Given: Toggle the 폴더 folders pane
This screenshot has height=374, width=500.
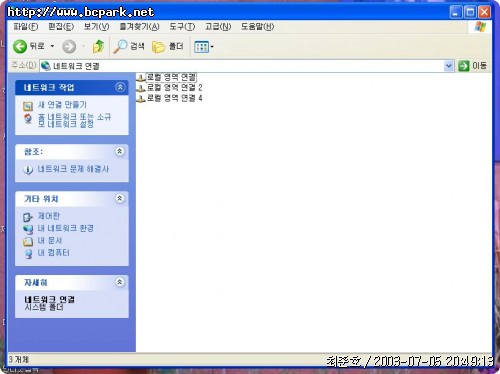Looking at the screenshot, I should coord(168,46).
